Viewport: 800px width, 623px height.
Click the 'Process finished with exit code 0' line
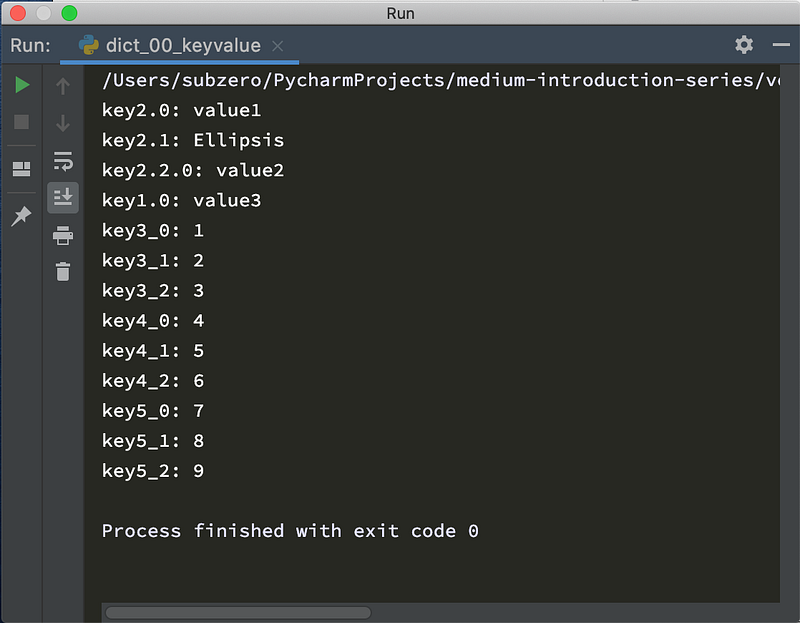click(x=290, y=531)
